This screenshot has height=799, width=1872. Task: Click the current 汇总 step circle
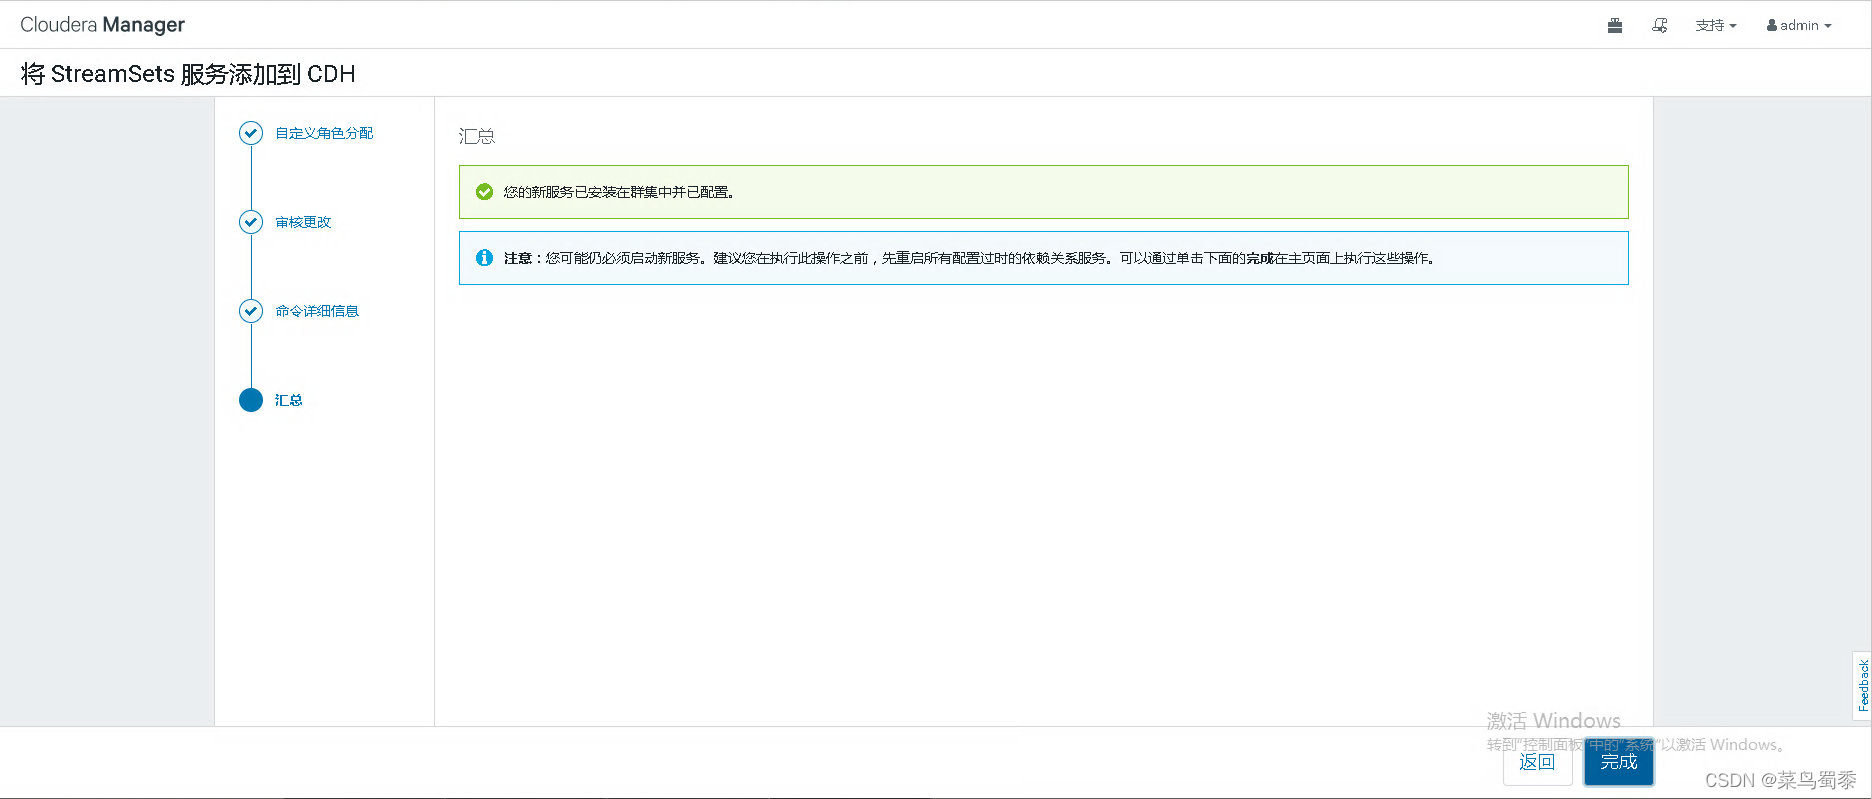pyautogui.click(x=251, y=400)
